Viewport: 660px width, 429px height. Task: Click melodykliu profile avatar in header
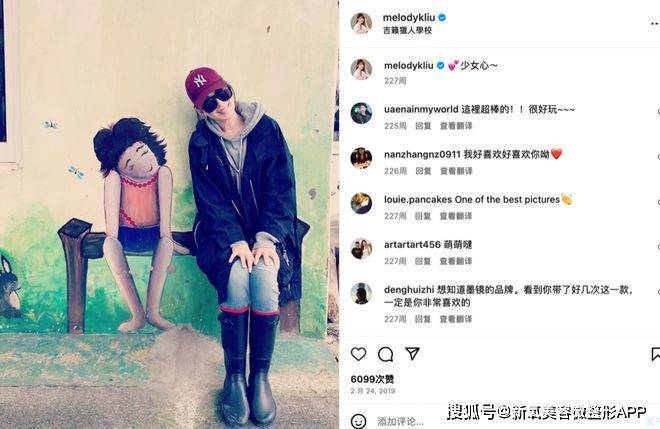click(361, 23)
